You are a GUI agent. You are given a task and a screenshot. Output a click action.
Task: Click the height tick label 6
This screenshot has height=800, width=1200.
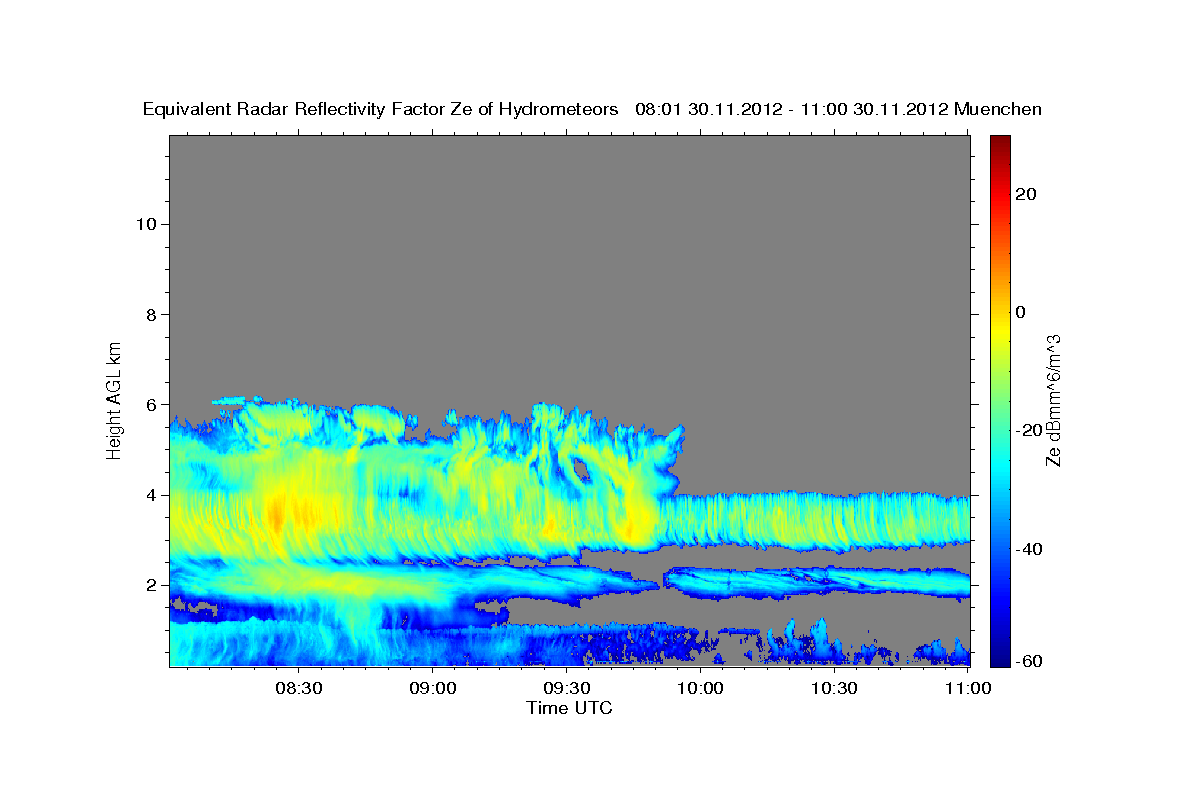pyautogui.click(x=153, y=405)
